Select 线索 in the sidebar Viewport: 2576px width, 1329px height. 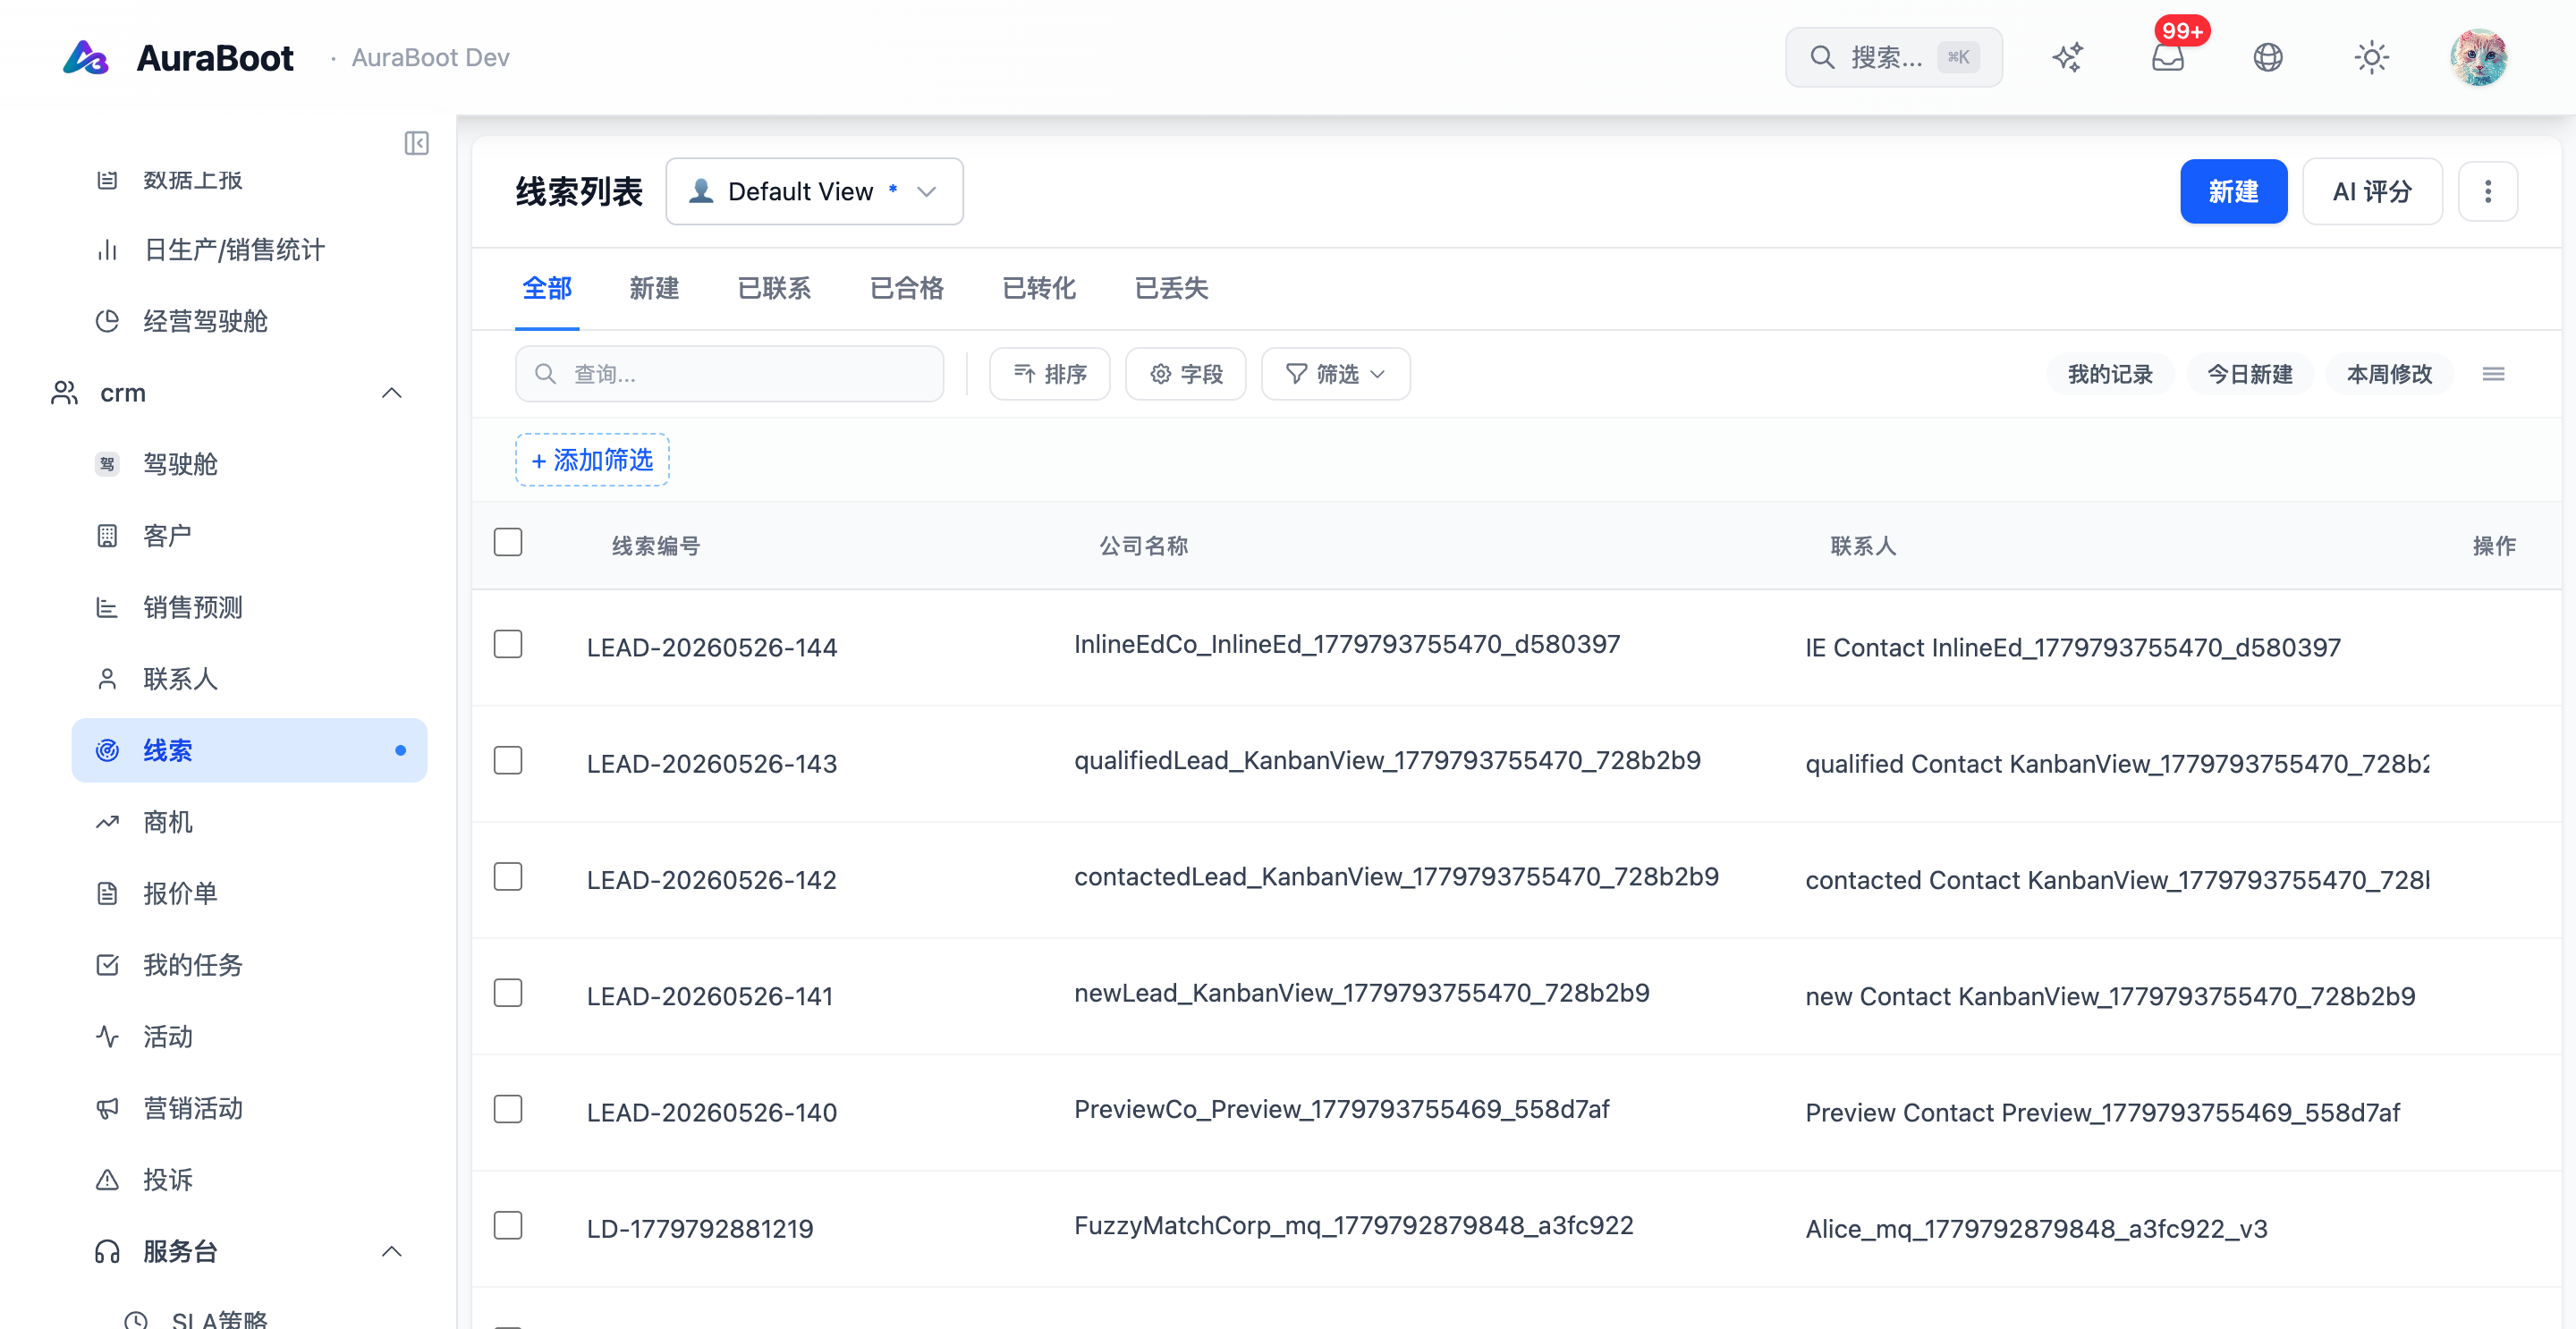point(249,750)
